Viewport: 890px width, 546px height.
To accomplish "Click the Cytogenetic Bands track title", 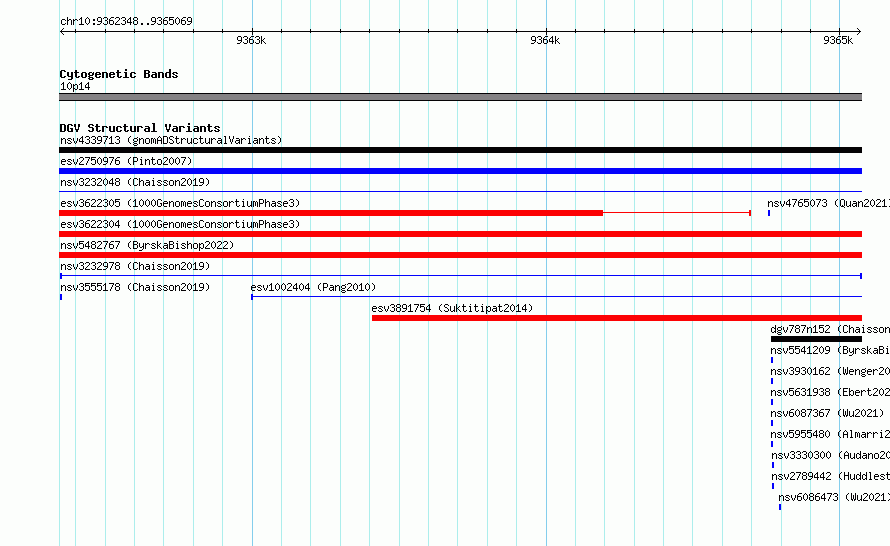I will (119, 74).
